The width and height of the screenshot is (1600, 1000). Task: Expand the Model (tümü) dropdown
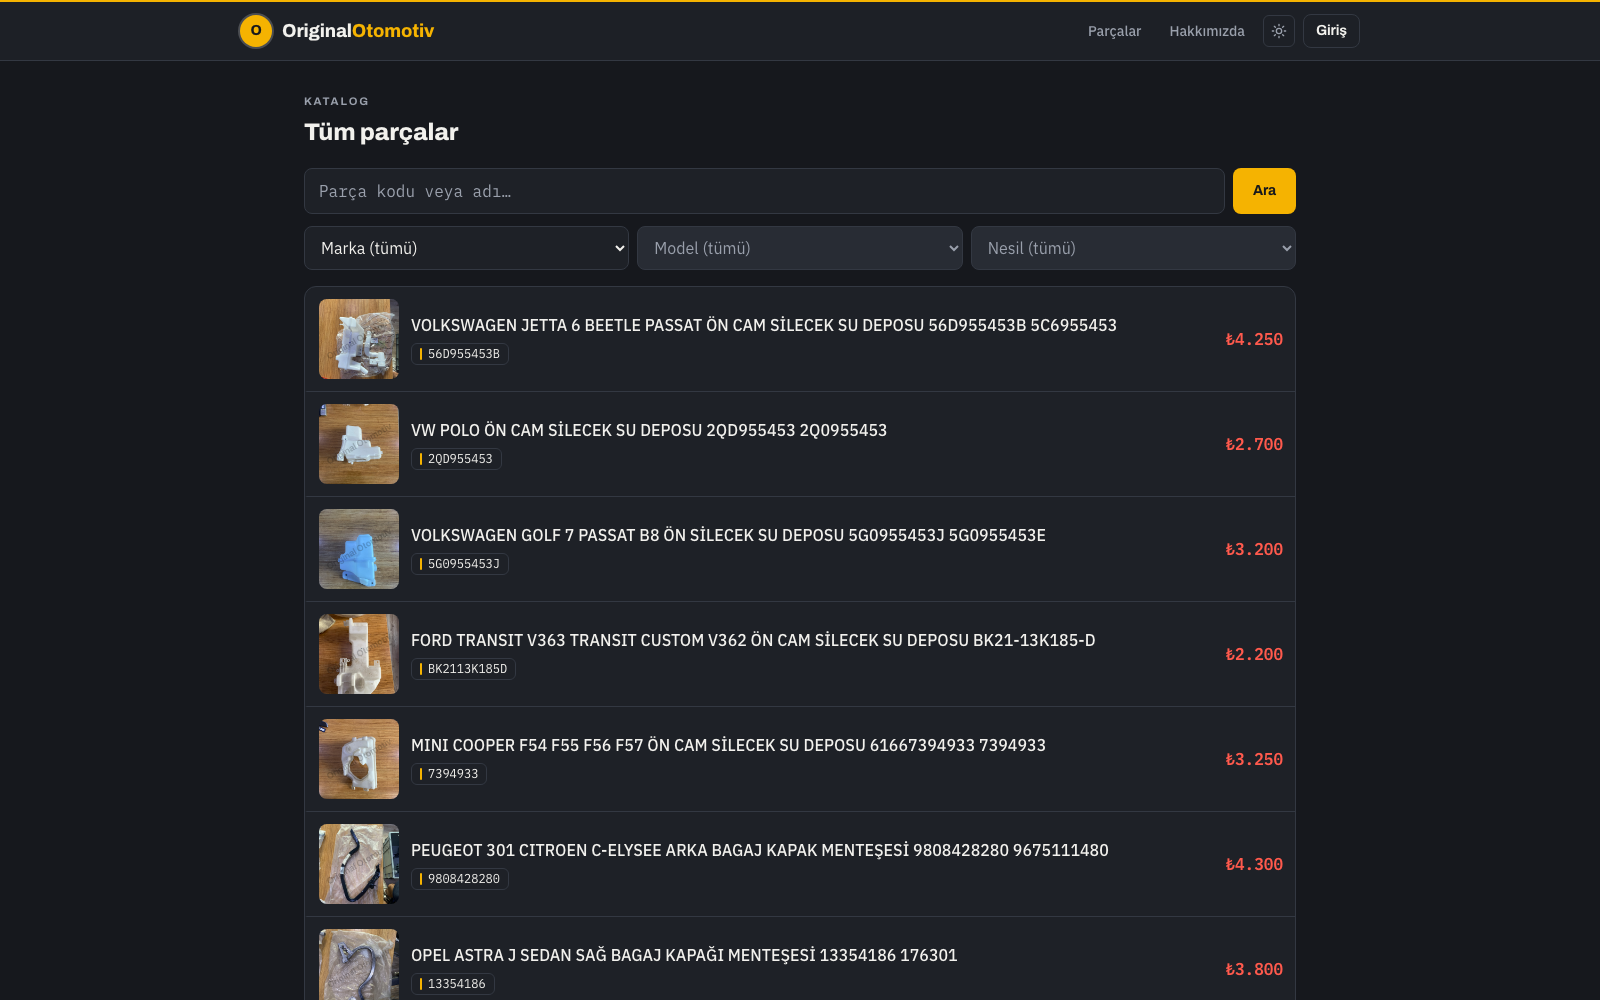click(800, 248)
